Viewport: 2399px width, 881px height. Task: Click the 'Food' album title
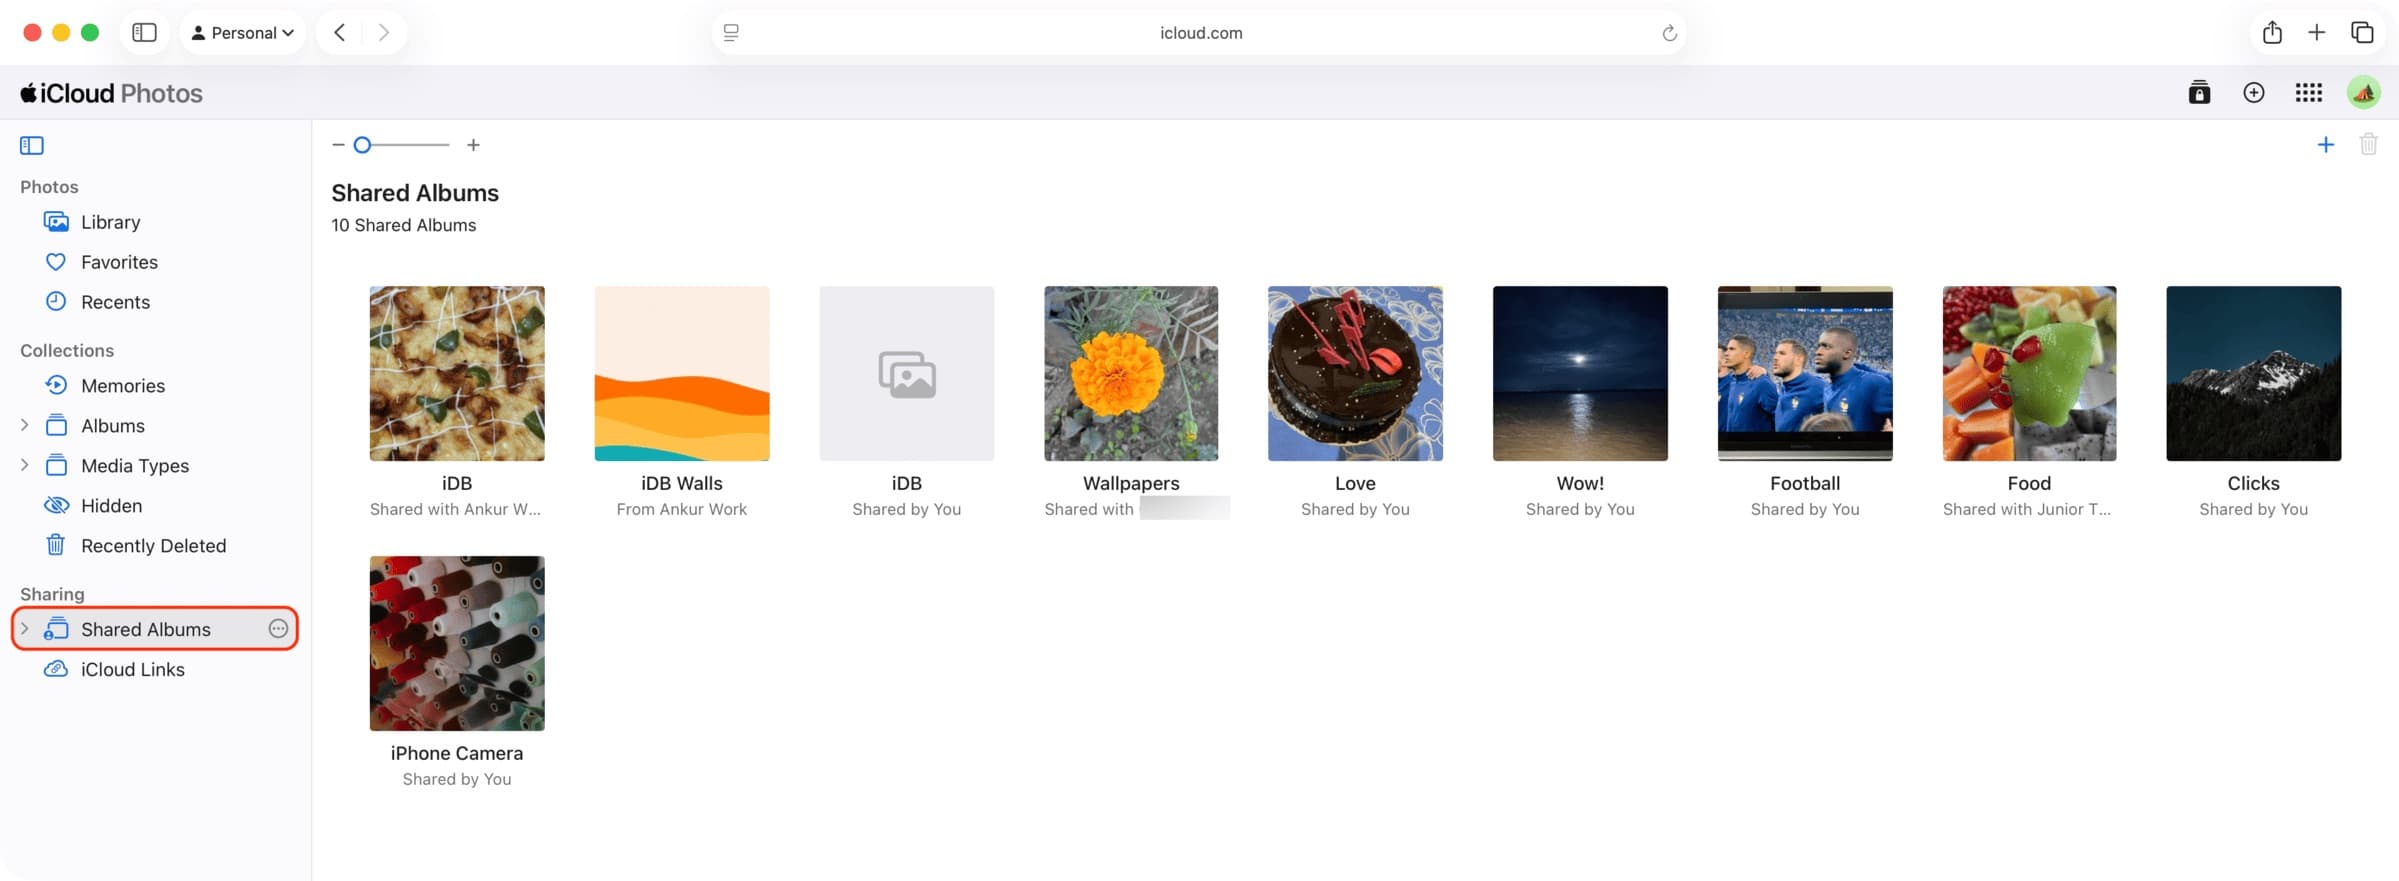click(2029, 483)
